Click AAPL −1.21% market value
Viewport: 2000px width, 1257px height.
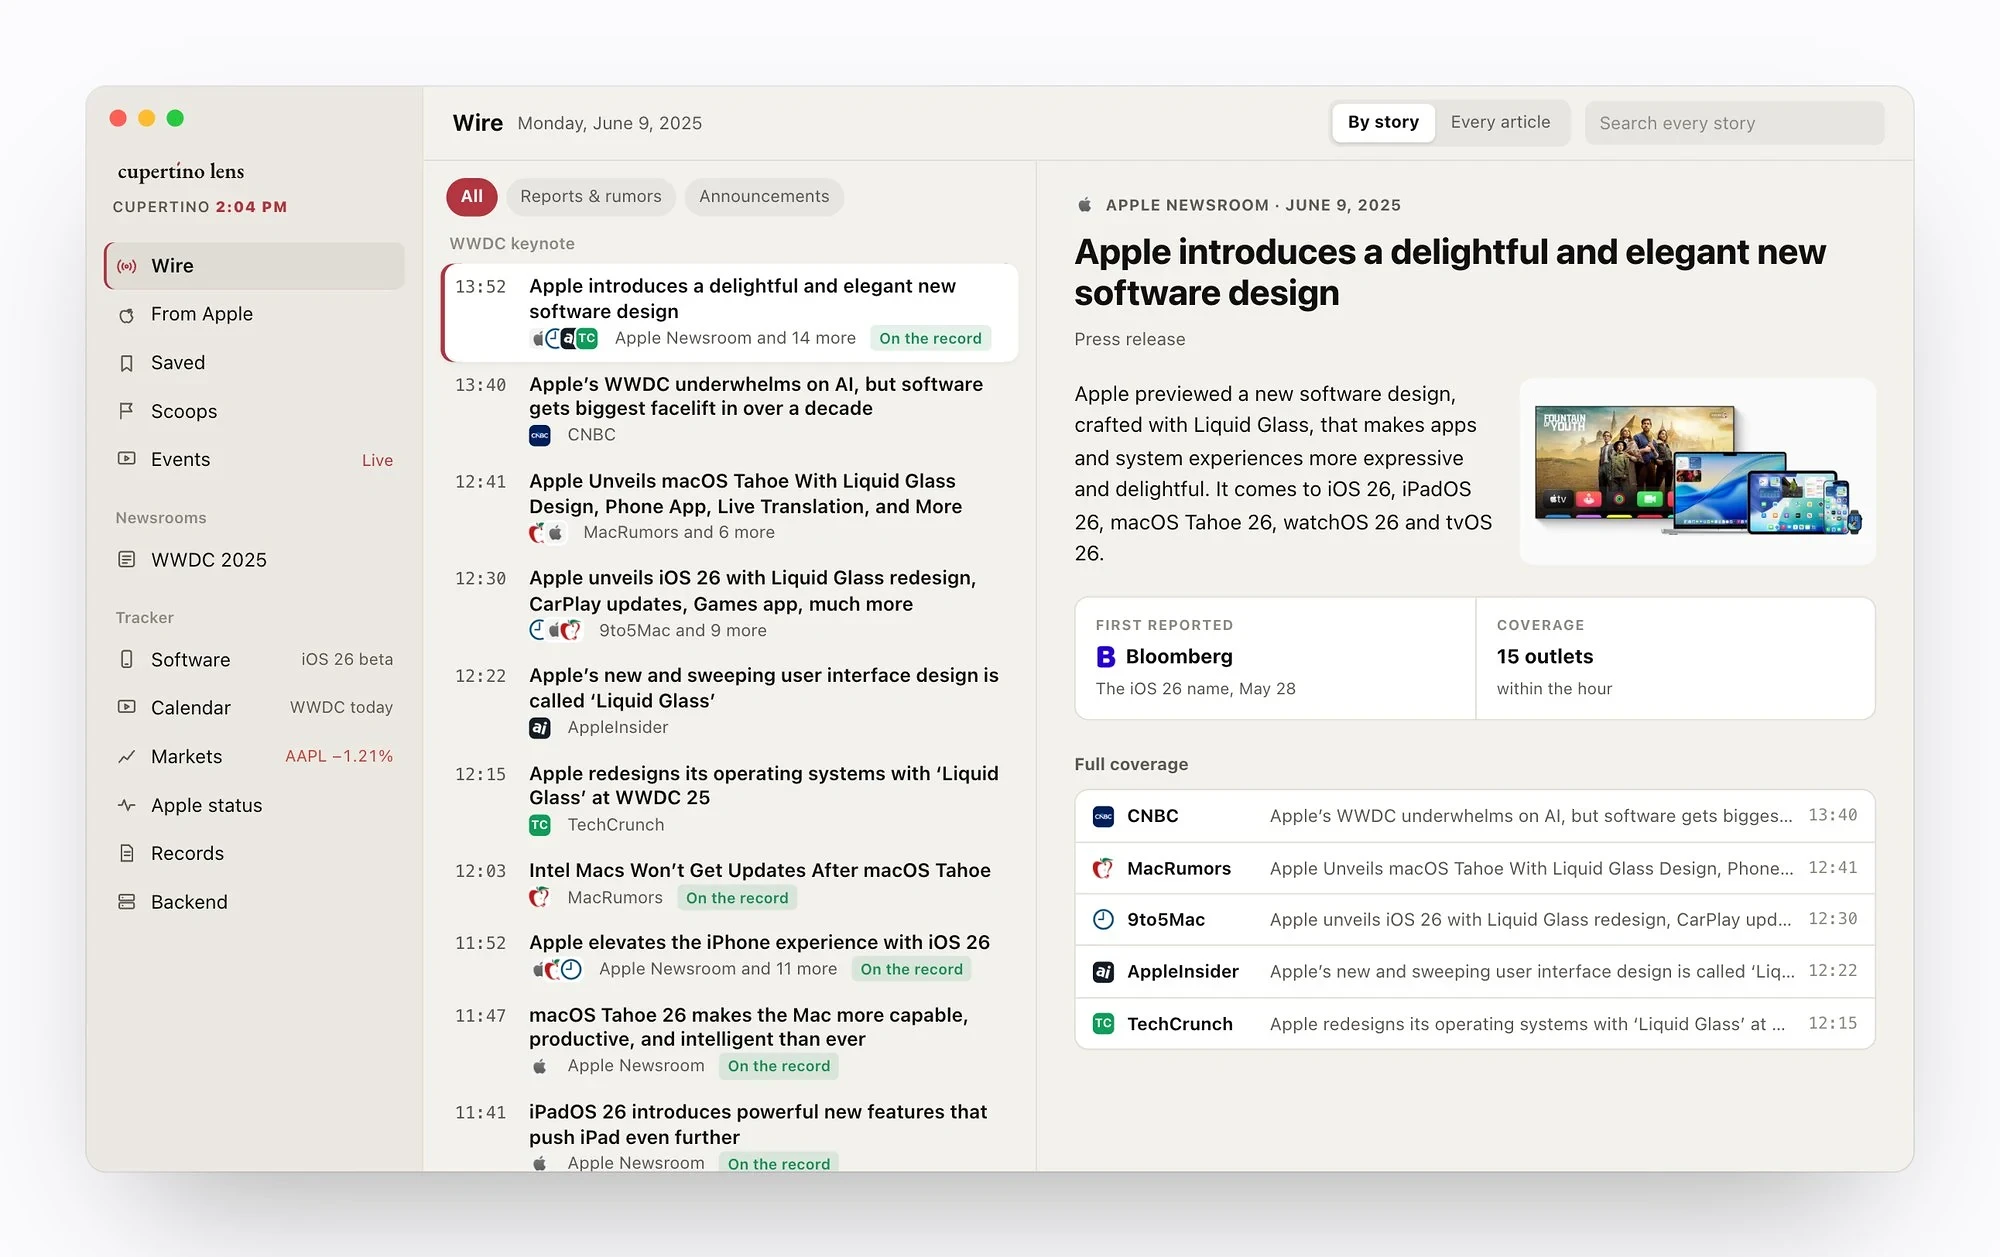(x=339, y=757)
